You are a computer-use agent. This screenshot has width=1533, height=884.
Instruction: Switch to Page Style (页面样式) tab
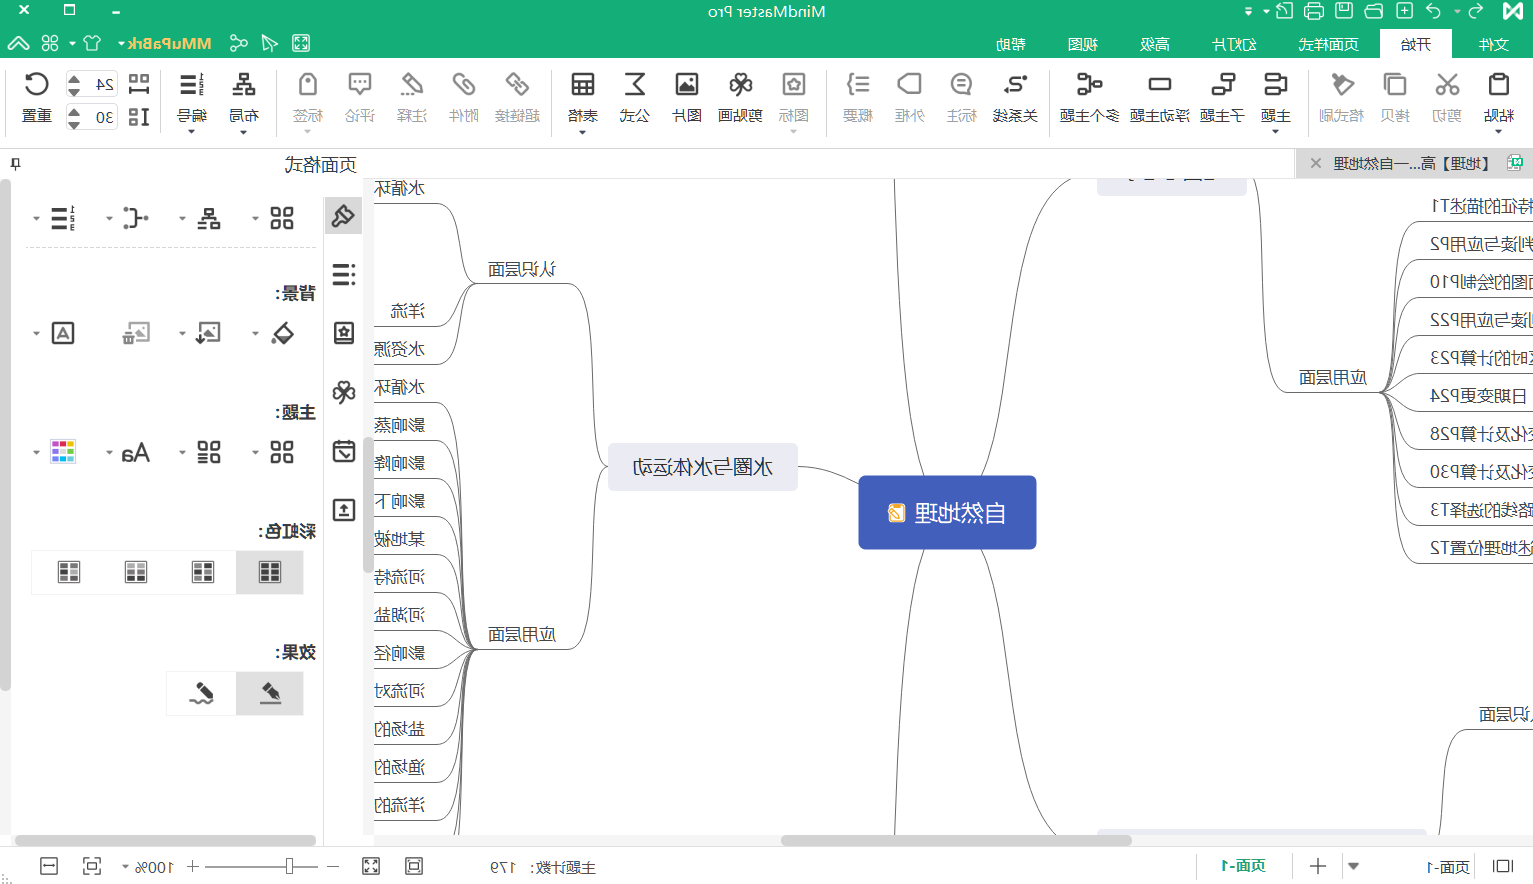tap(1328, 44)
